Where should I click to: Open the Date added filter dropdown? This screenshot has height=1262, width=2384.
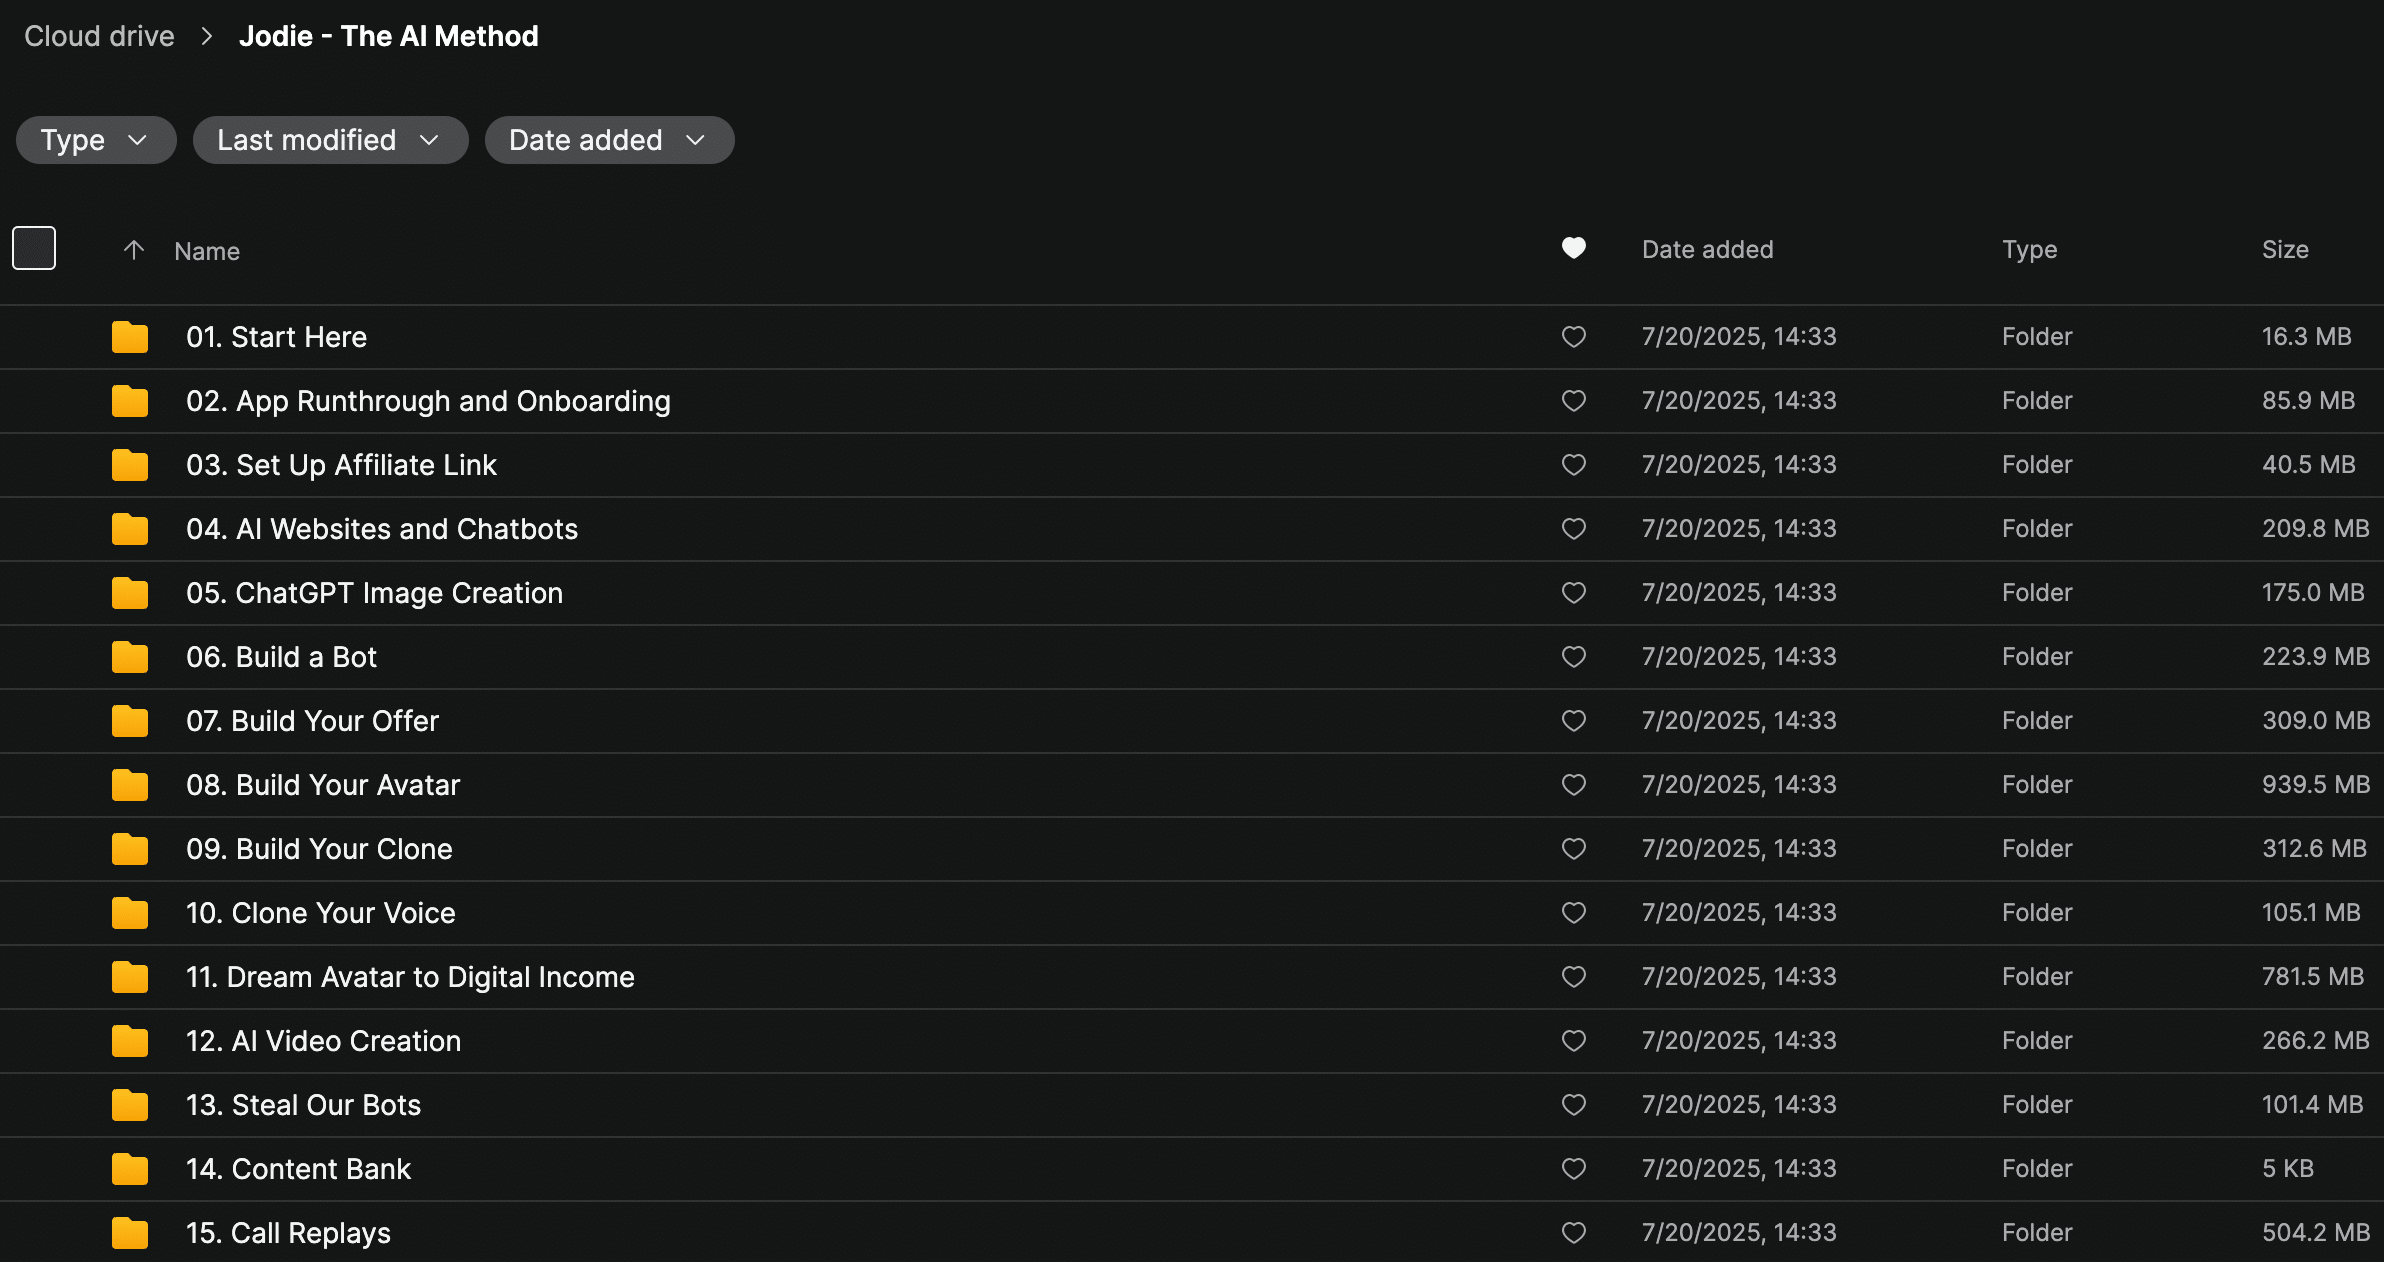coord(609,140)
